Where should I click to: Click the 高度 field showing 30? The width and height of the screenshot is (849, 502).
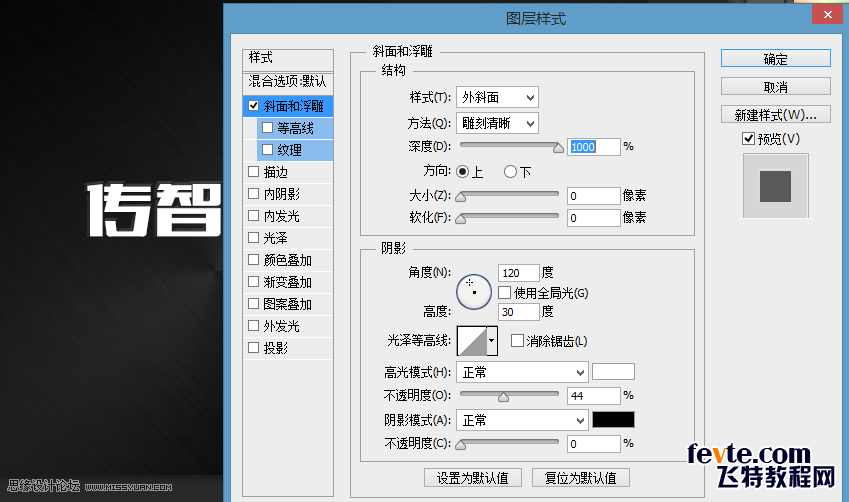click(x=518, y=311)
